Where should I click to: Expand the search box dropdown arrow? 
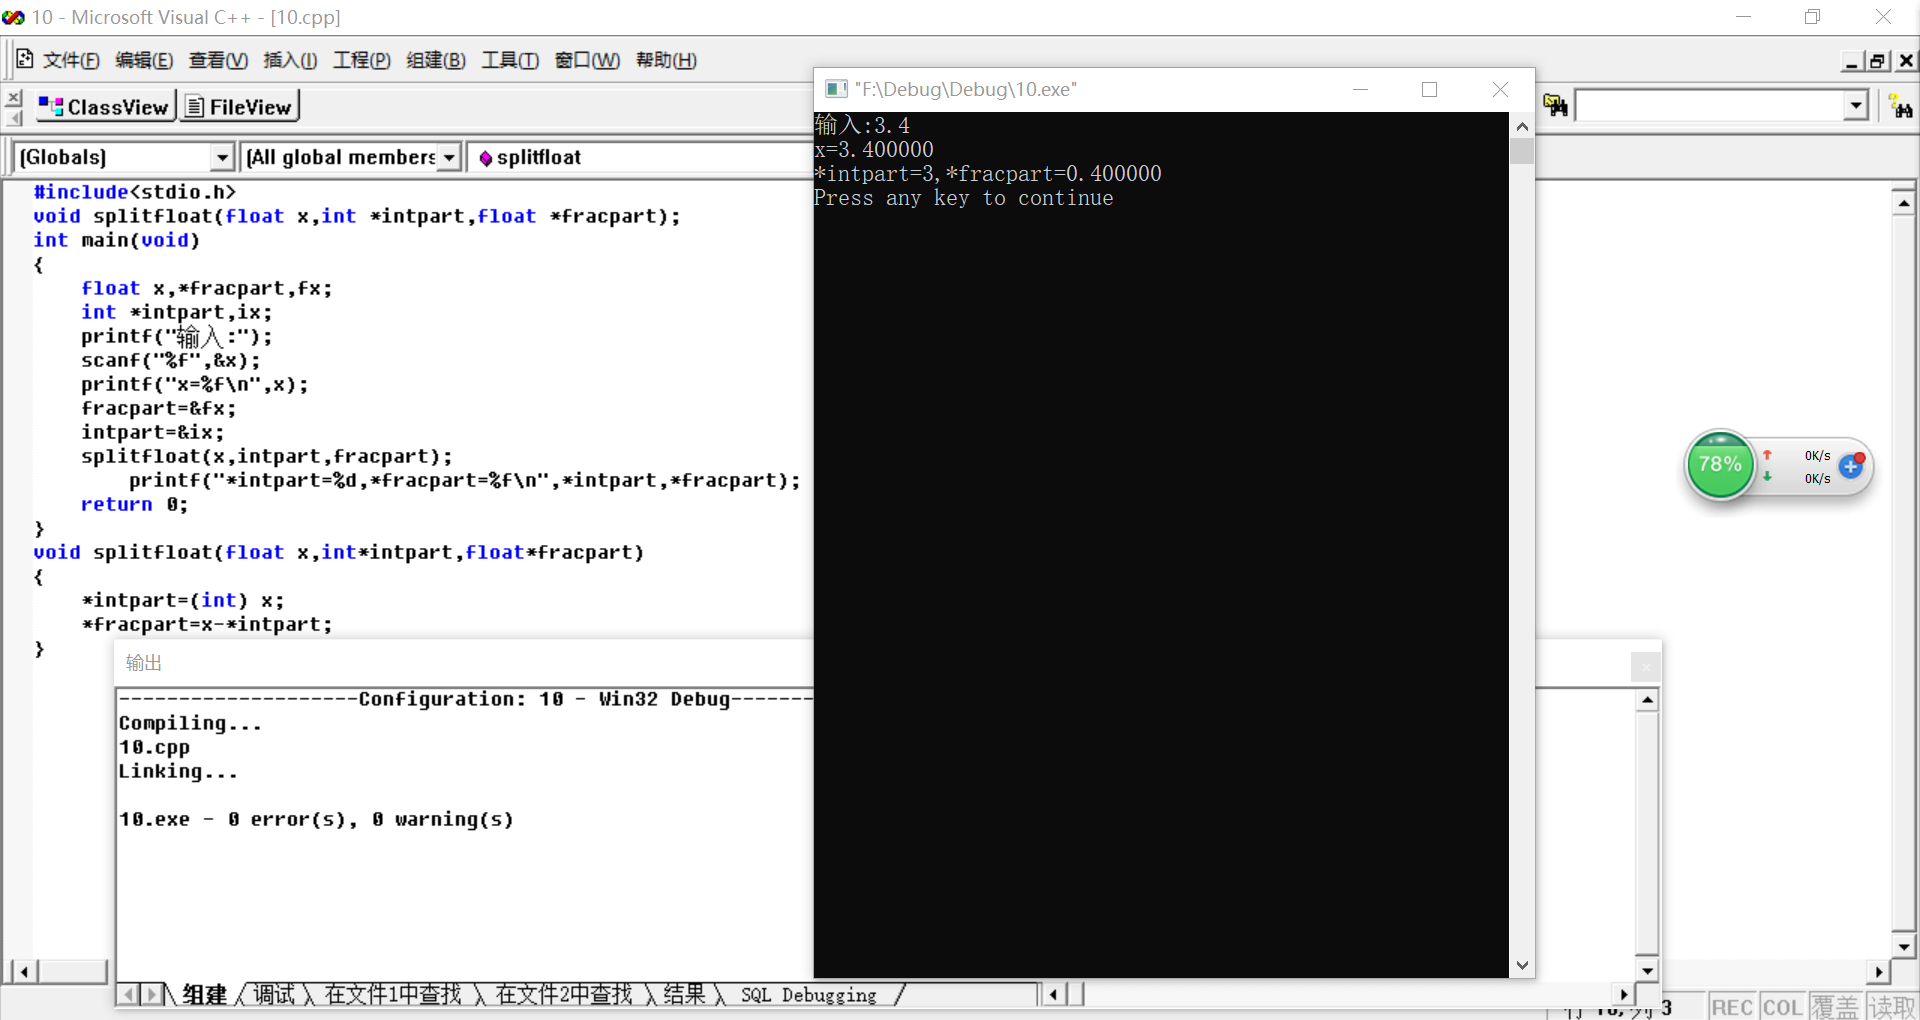1856,105
